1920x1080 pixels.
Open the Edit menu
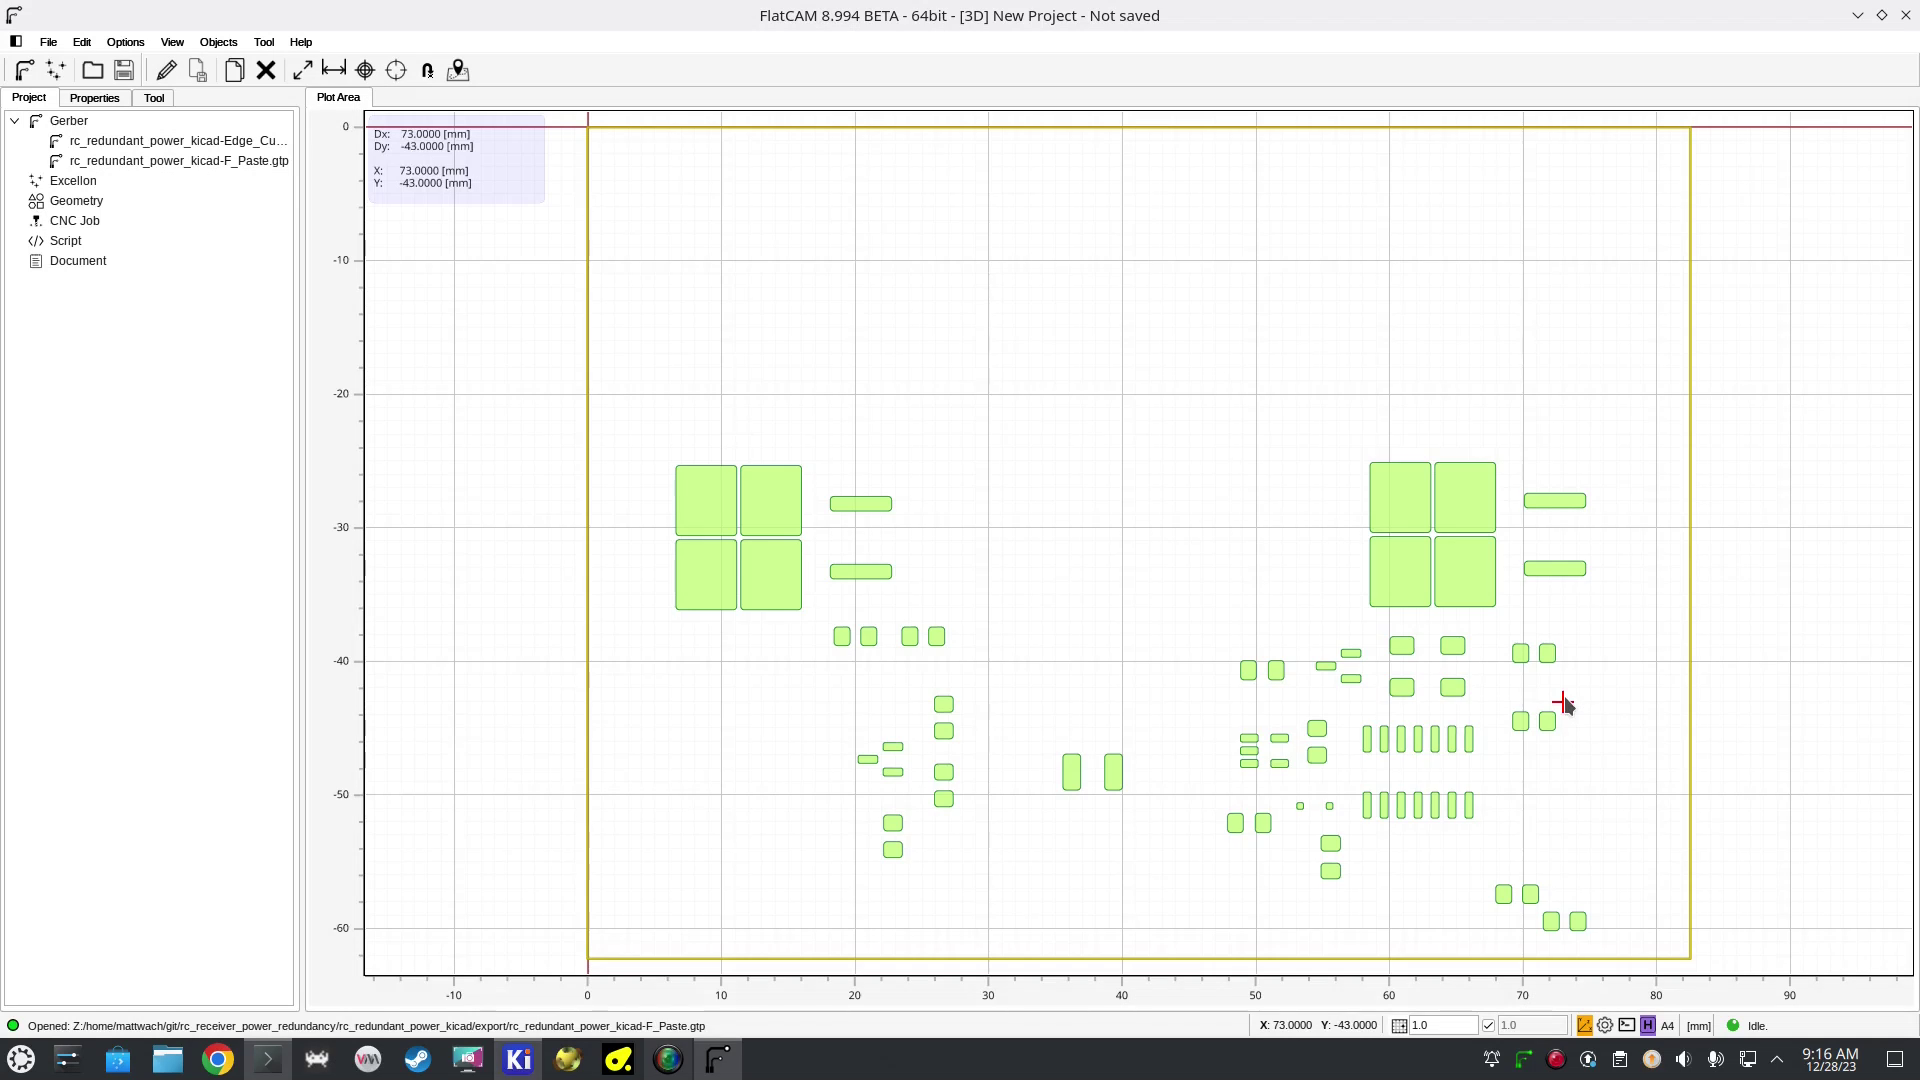click(80, 41)
